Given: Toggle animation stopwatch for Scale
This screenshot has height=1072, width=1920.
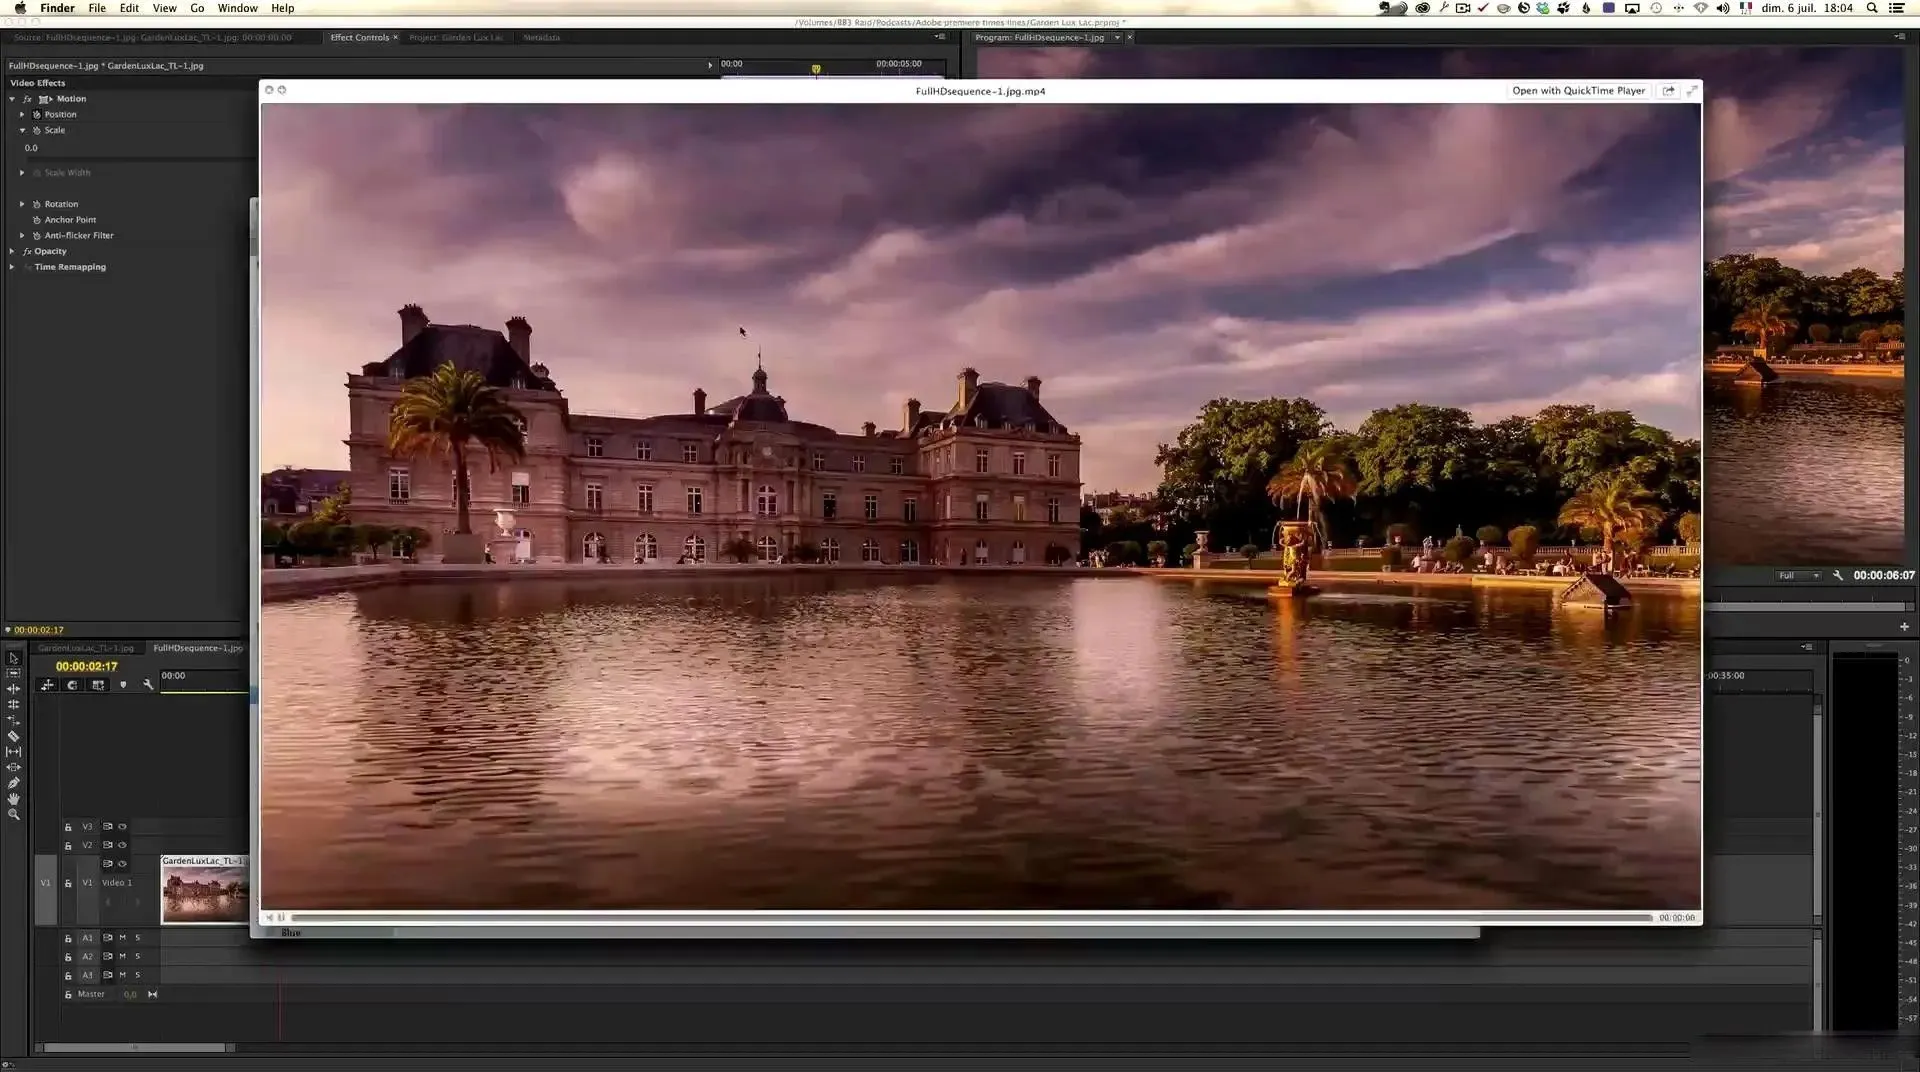Looking at the screenshot, I should pos(36,131).
